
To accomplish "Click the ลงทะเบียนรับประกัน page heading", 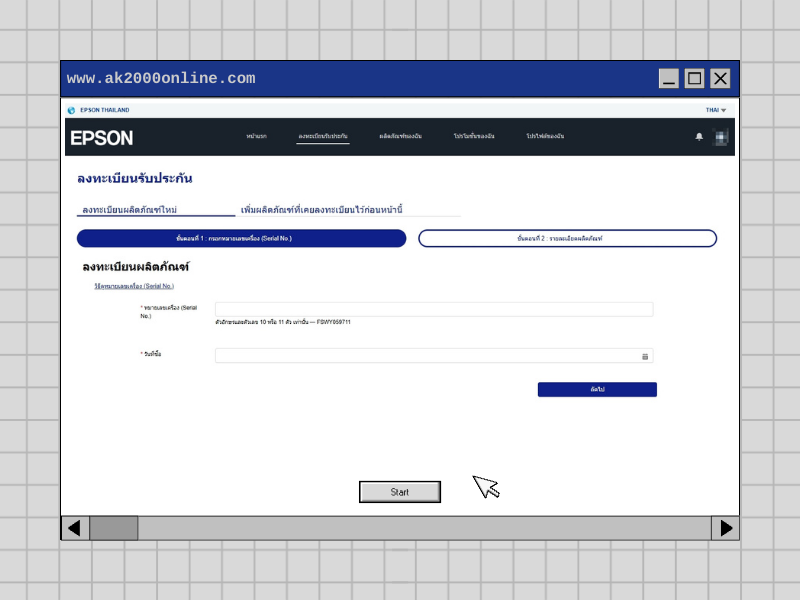I will [x=135, y=179].
